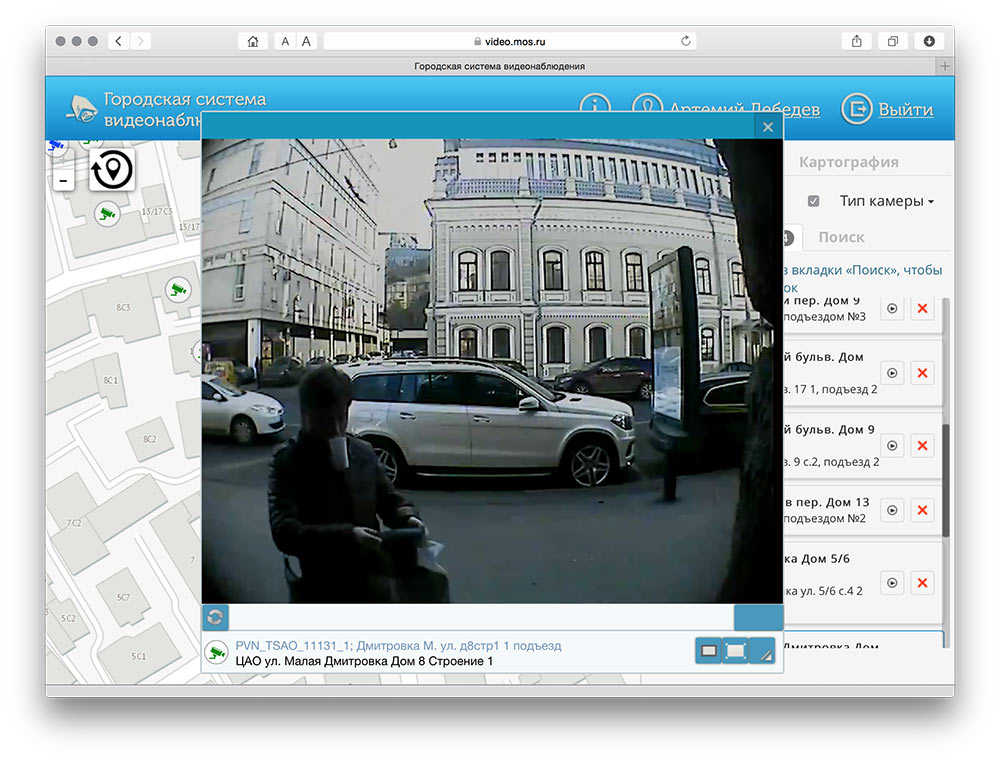Click the Выйти logout link
Image resolution: width=1000 pixels, height=762 pixels.
coord(906,110)
